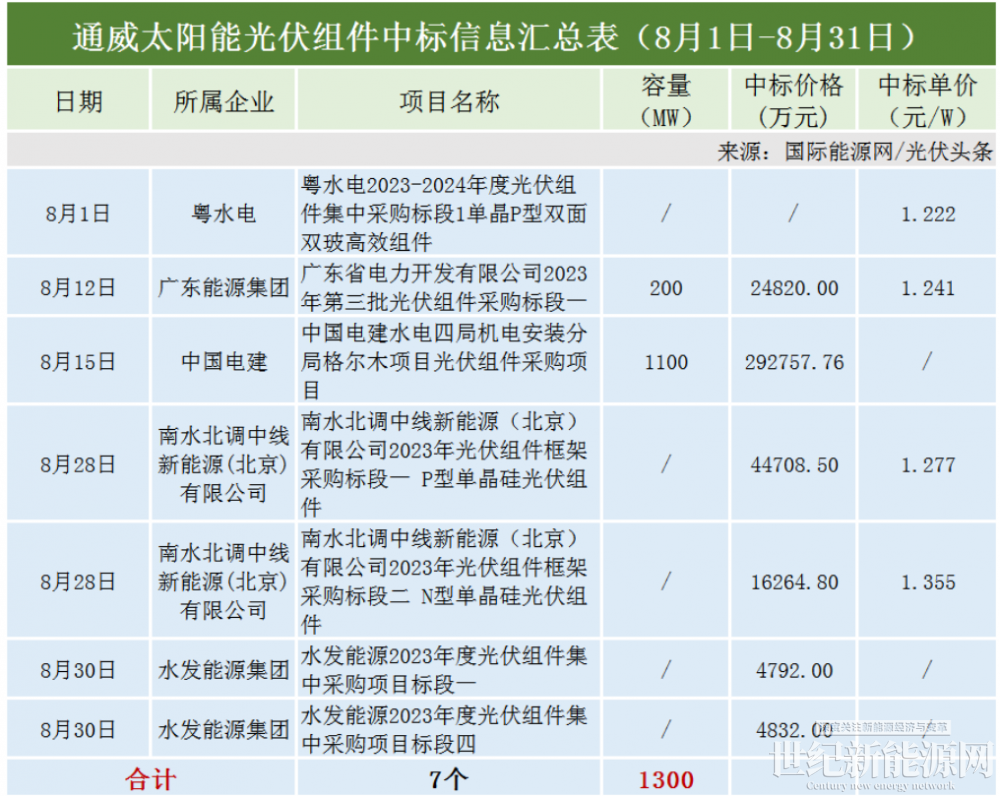Click the unit price 1.222
Screen dimensions: 1000x796
click(928, 214)
